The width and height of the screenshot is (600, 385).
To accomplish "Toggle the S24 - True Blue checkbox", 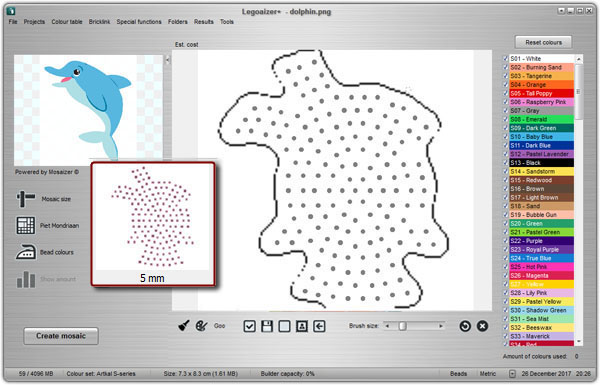I will (x=505, y=258).
